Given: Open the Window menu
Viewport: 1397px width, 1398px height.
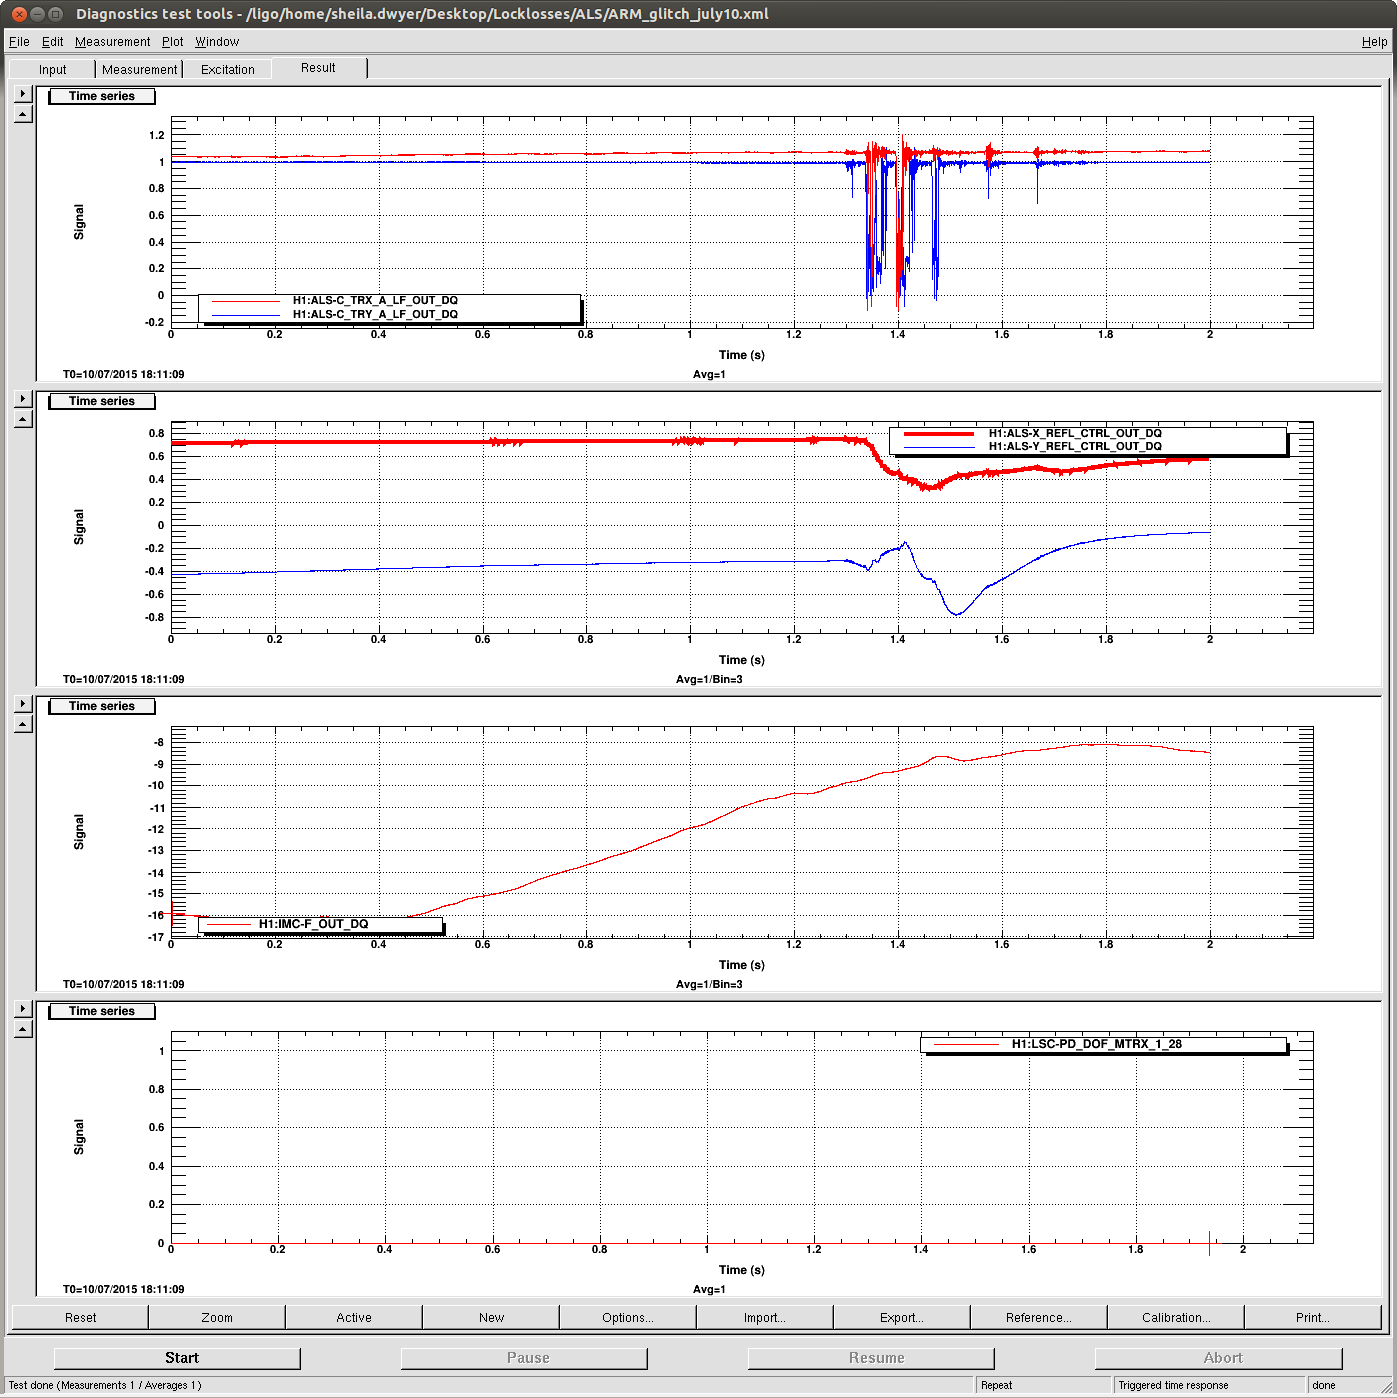Looking at the screenshot, I should coord(217,42).
